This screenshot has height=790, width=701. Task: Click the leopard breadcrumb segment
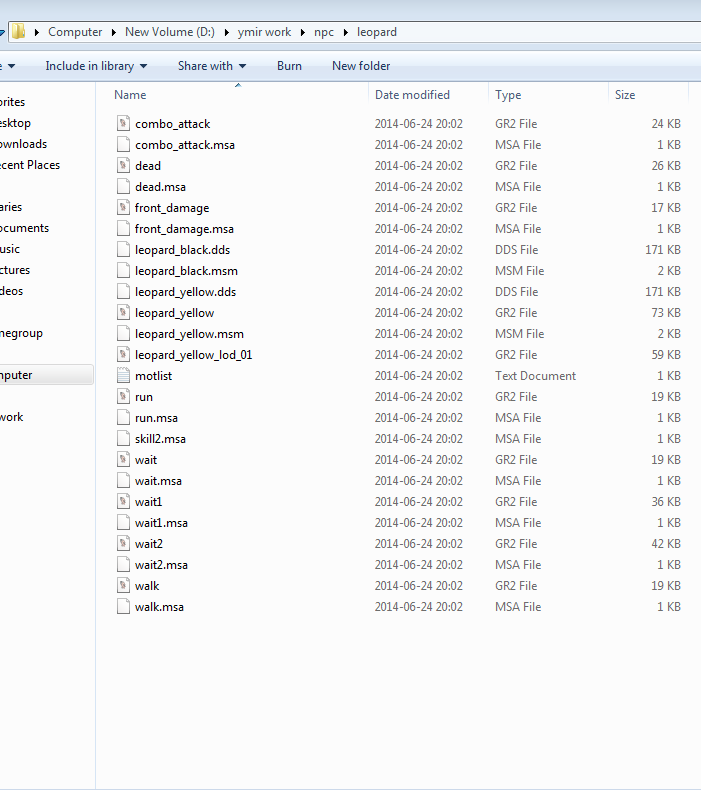tap(377, 32)
